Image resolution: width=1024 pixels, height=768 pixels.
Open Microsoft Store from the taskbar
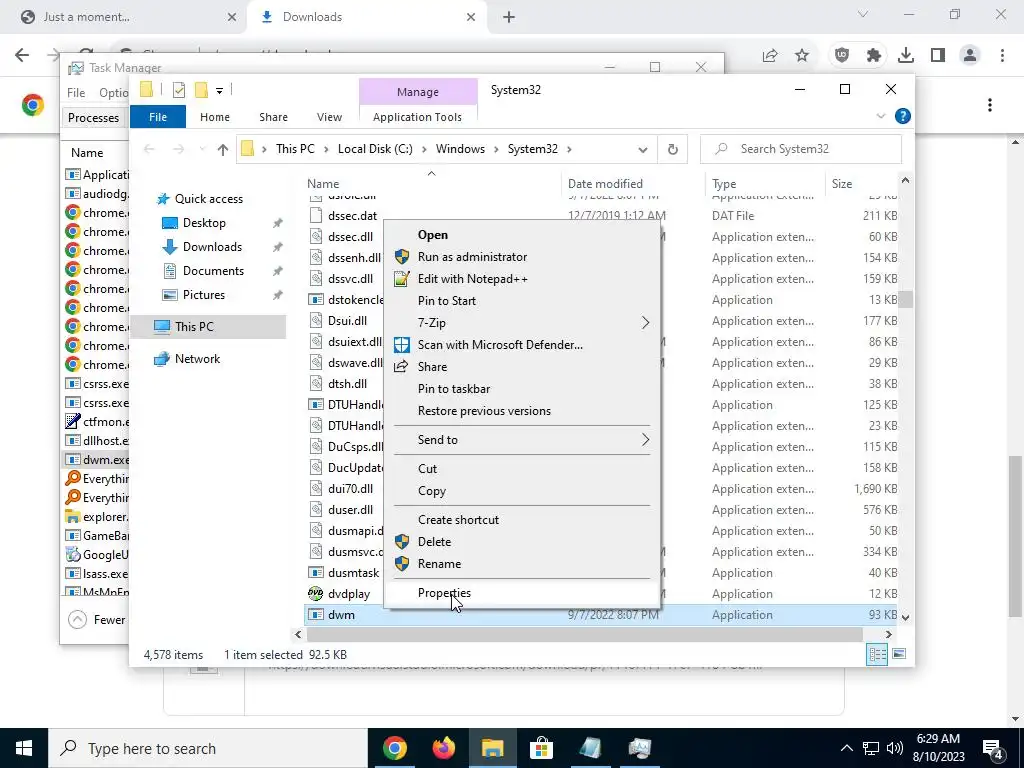tap(541, 748)
